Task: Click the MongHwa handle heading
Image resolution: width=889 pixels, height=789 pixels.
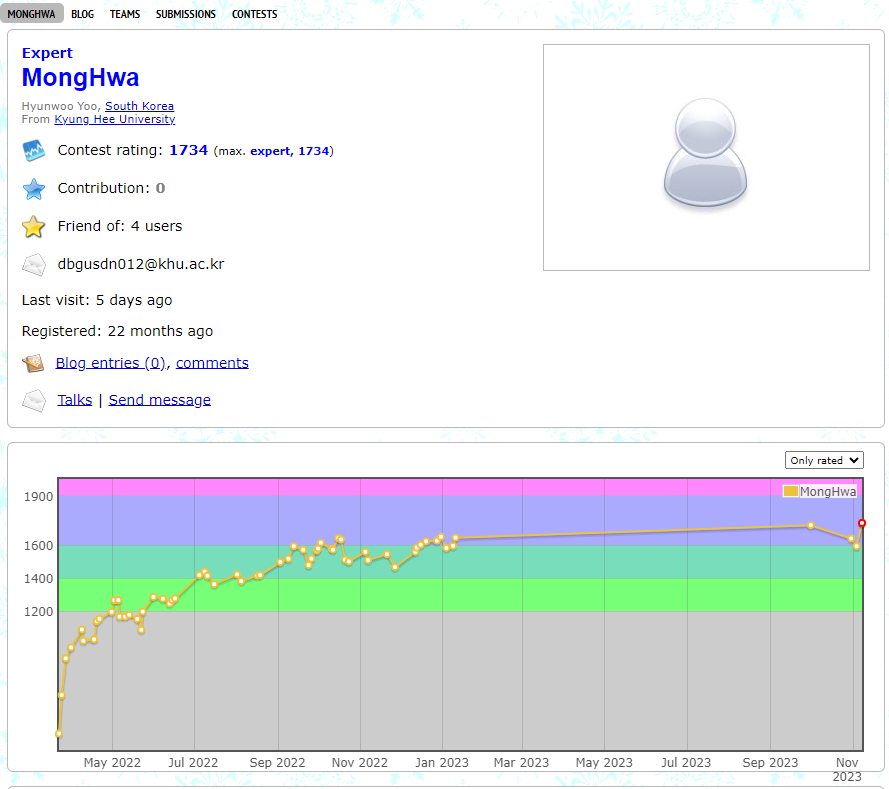Action: click(81, 78)
